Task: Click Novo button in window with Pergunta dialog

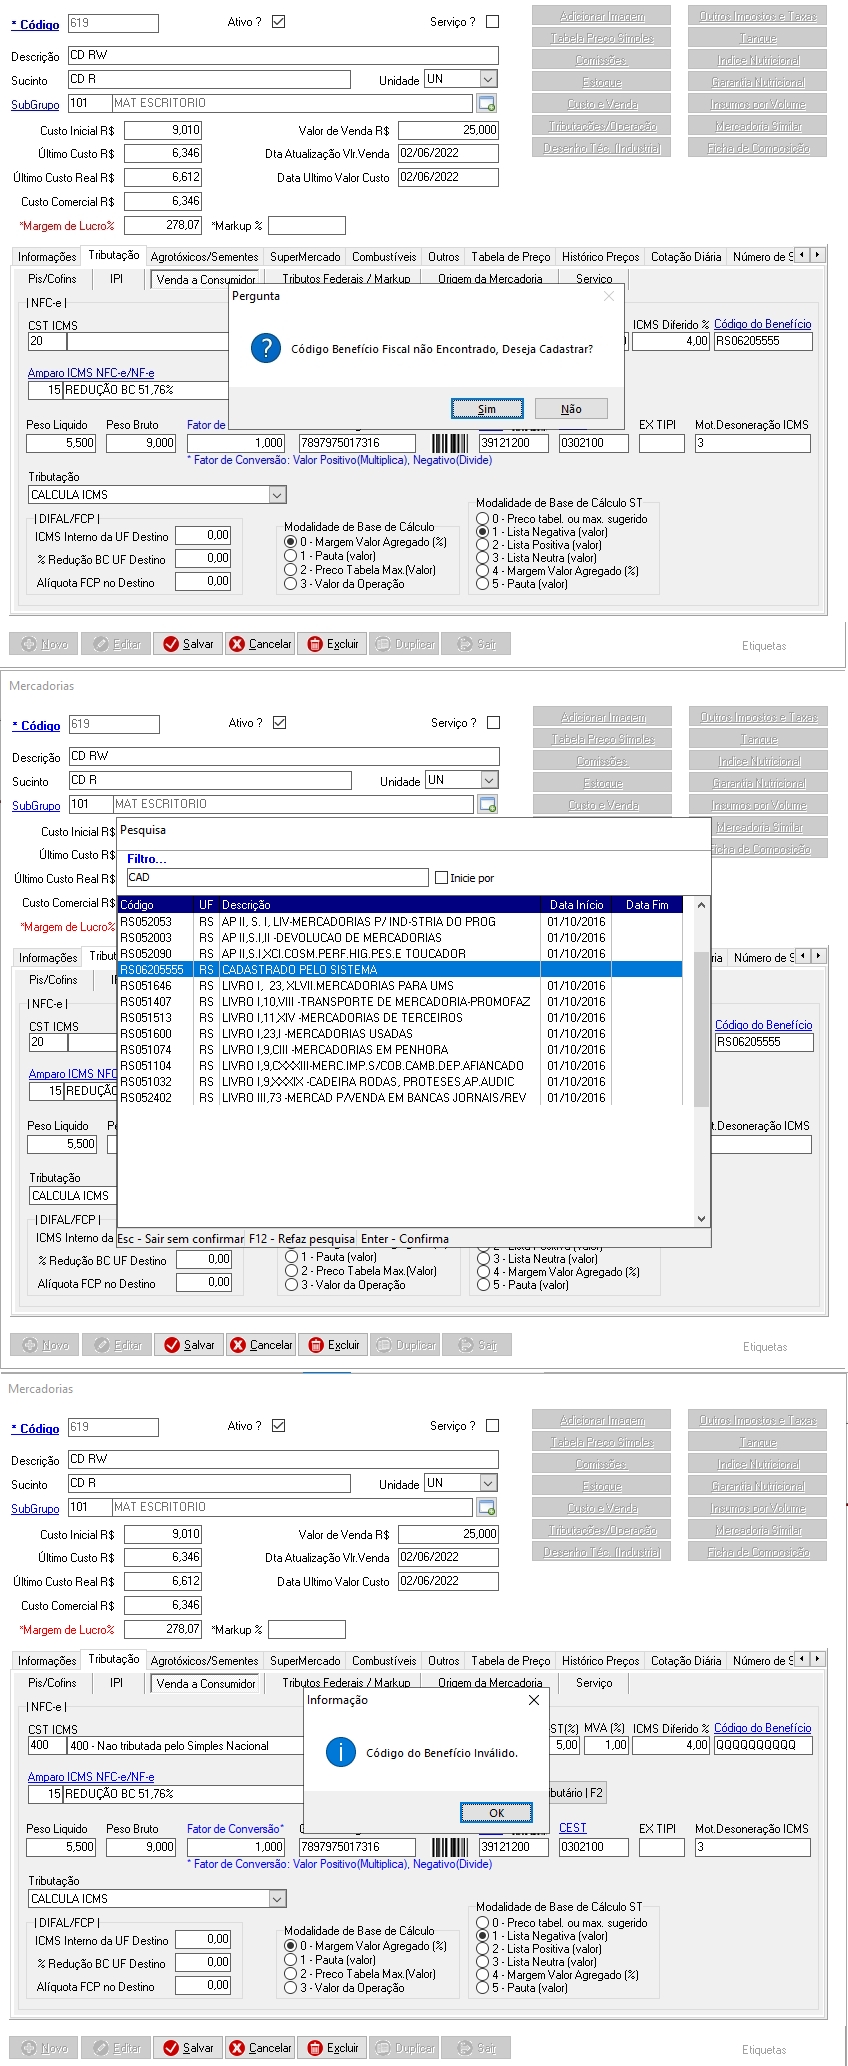Action: tap(45, 644)
